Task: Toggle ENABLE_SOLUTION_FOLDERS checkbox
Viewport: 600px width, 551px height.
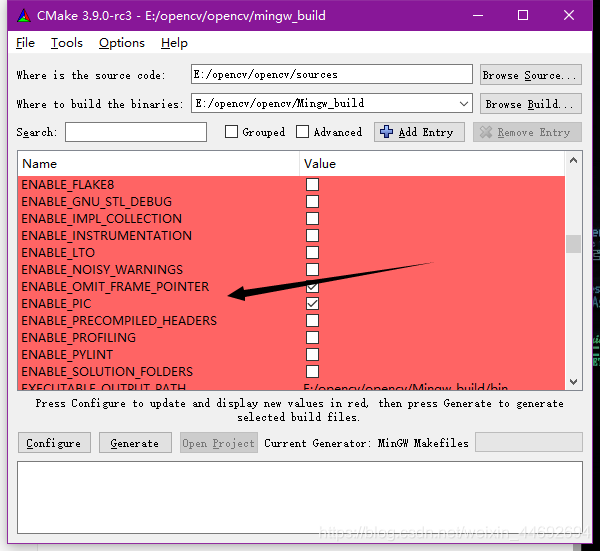Action: click(x=312, y=372)
